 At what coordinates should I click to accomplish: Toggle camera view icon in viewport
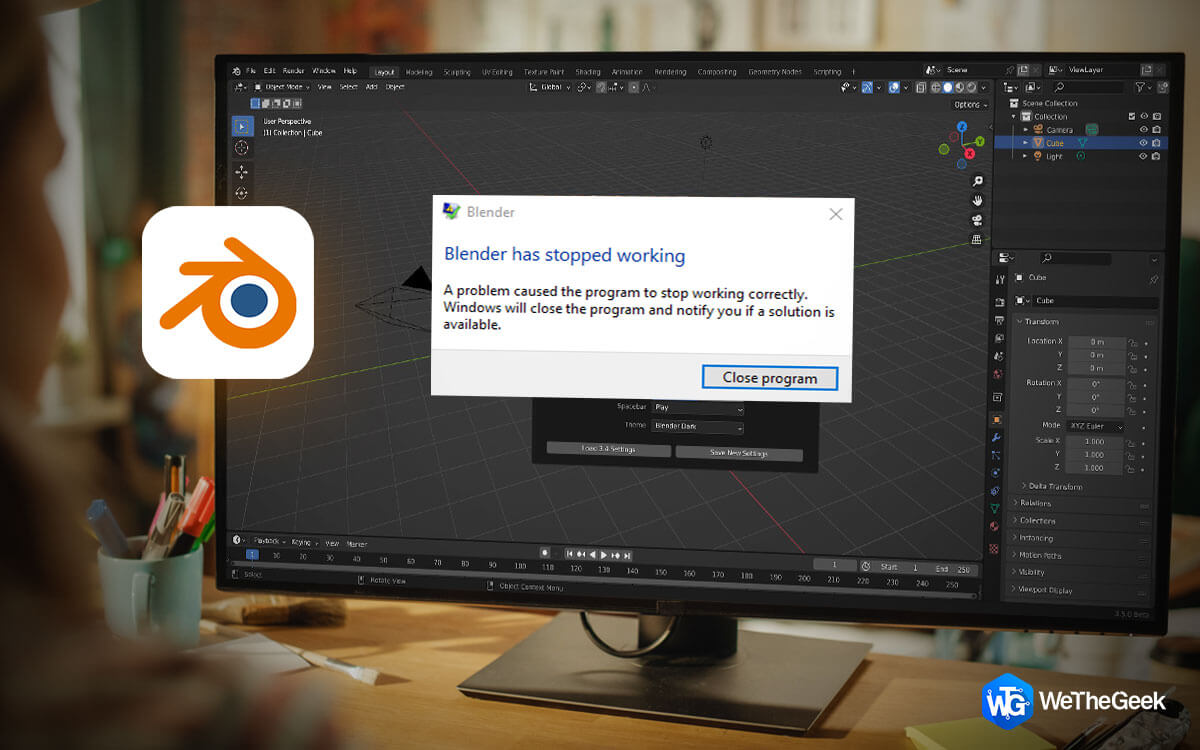click(977, 220)
